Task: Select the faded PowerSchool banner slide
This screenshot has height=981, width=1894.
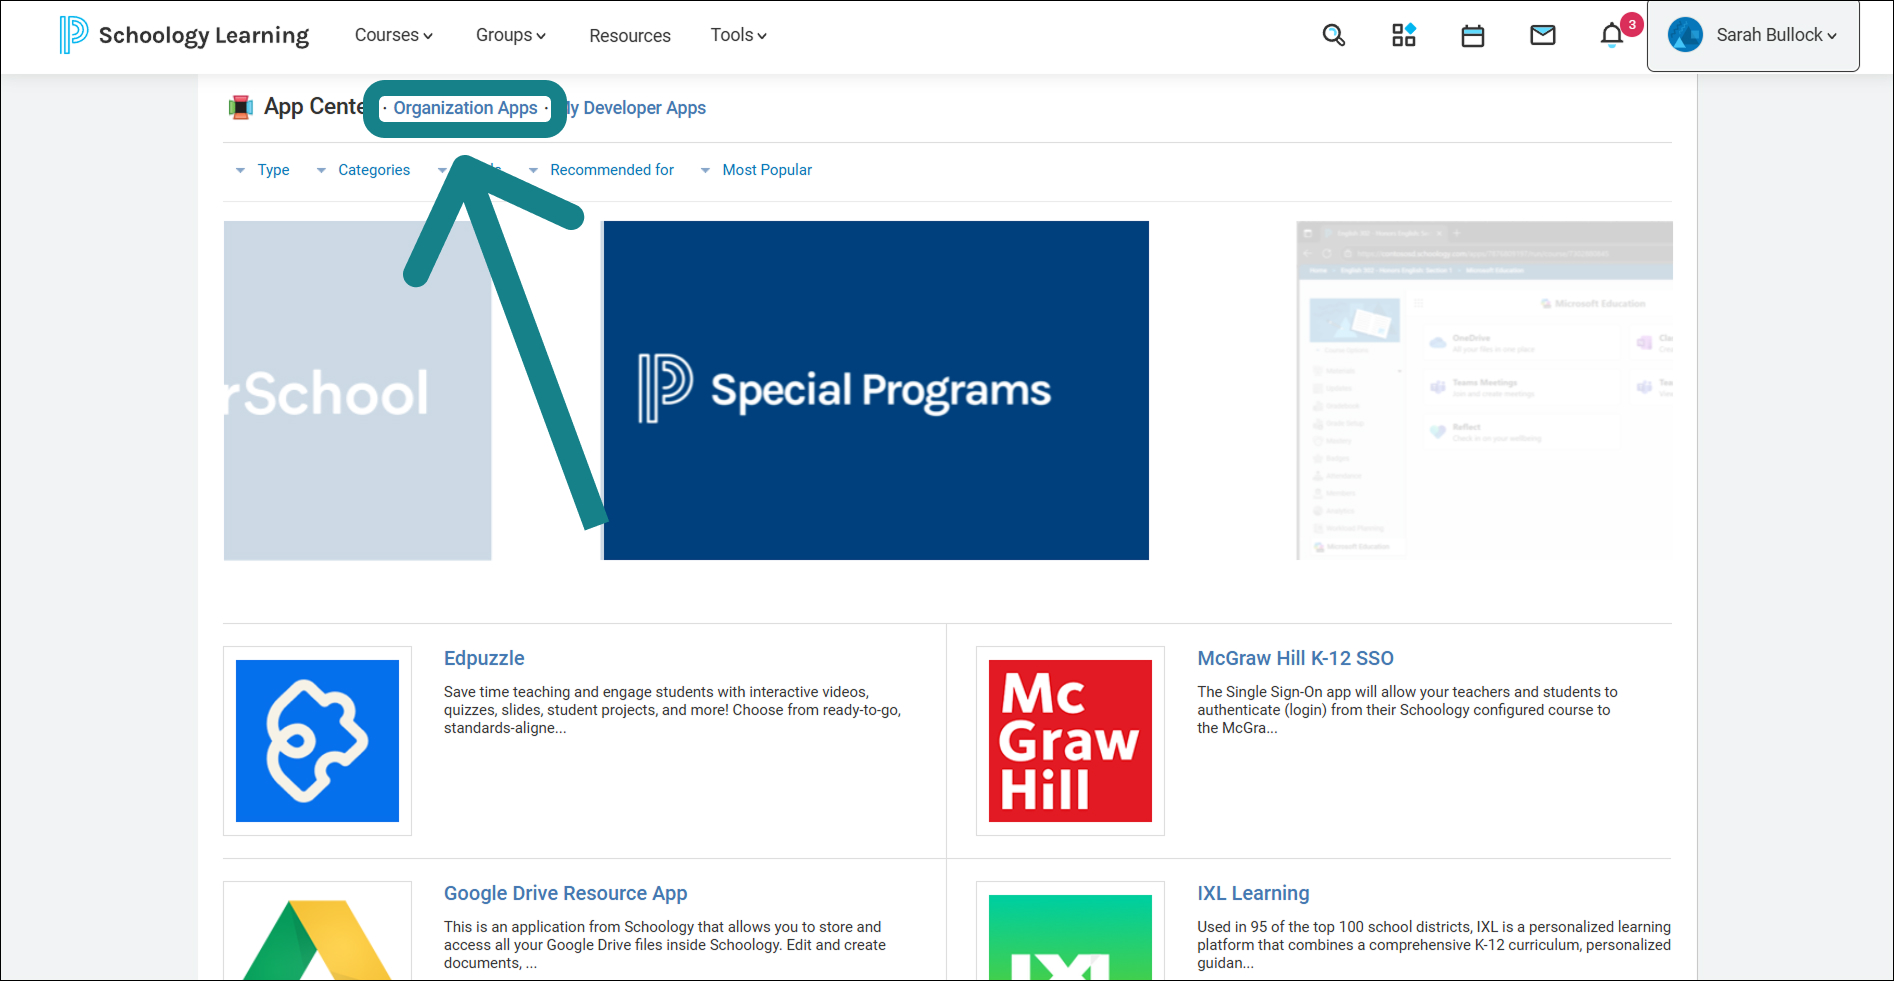Action: (x=358, y=390)
